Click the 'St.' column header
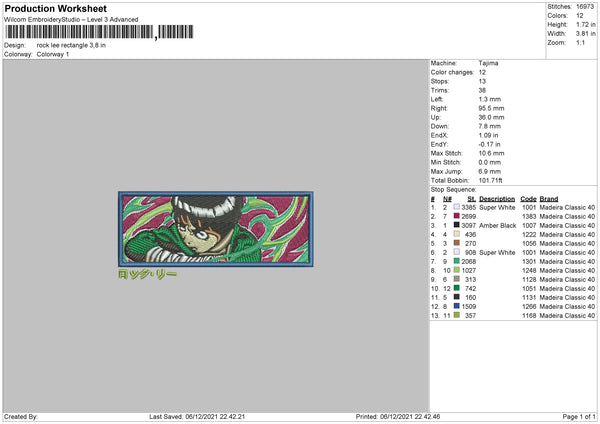Viewport: 600px width, 424px height. (x=471, y=199)
